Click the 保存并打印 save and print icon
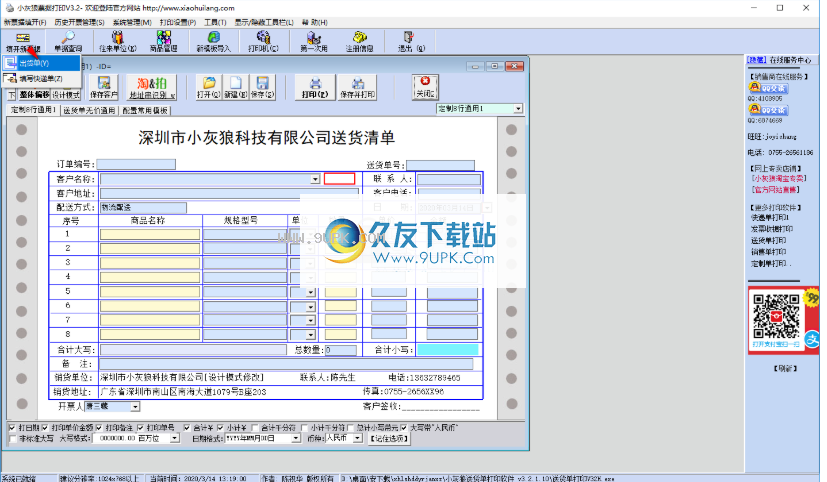The width and height of the screenshot is (827, 482). point(358,87)
